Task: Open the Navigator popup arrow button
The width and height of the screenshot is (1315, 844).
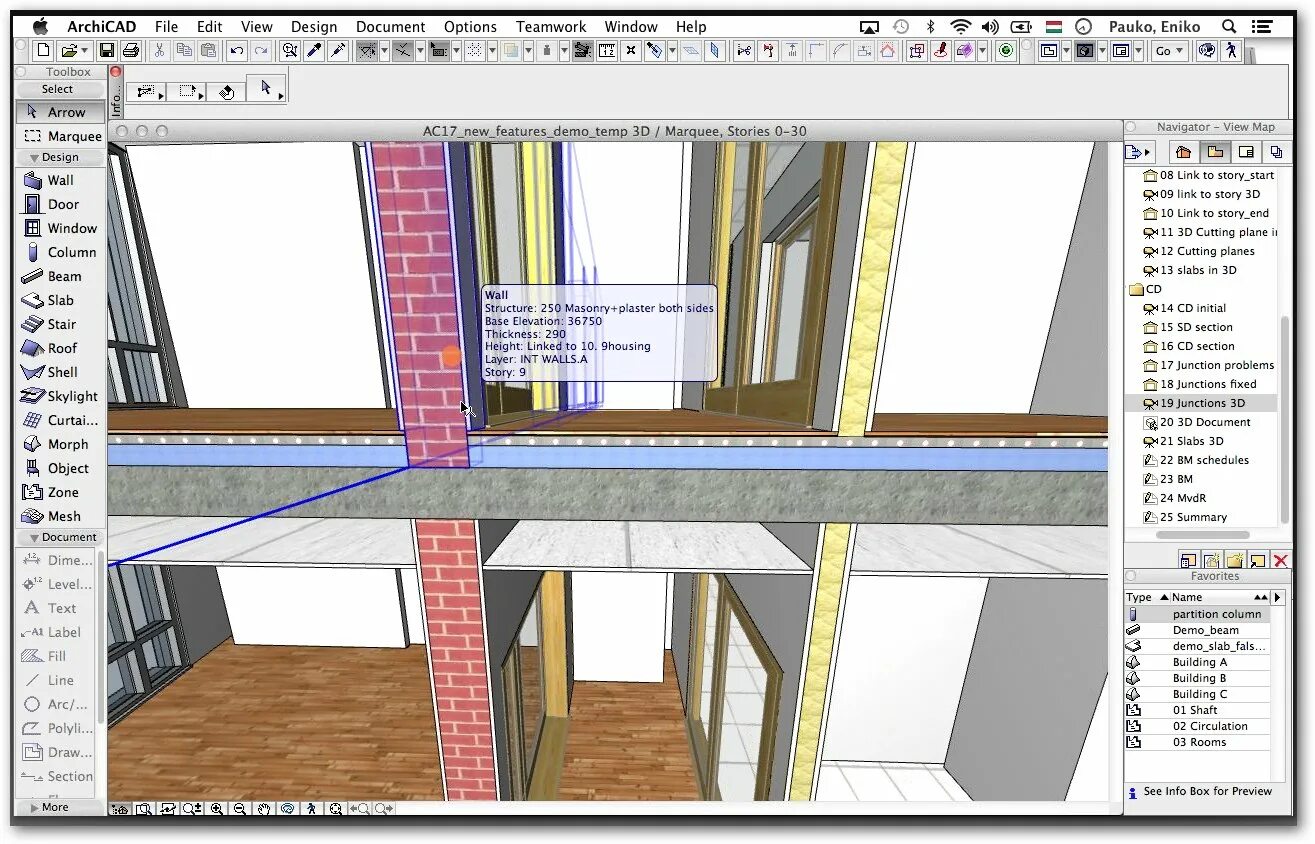Action: 1138,152
